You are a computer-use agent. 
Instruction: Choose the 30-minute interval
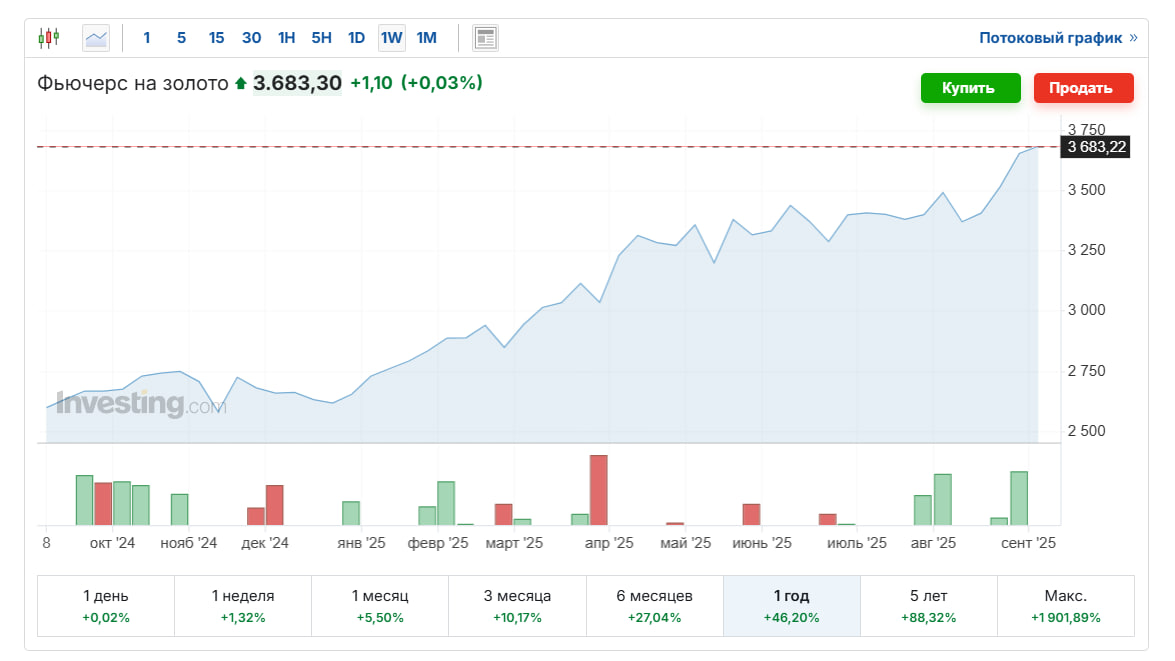point(251,38)
